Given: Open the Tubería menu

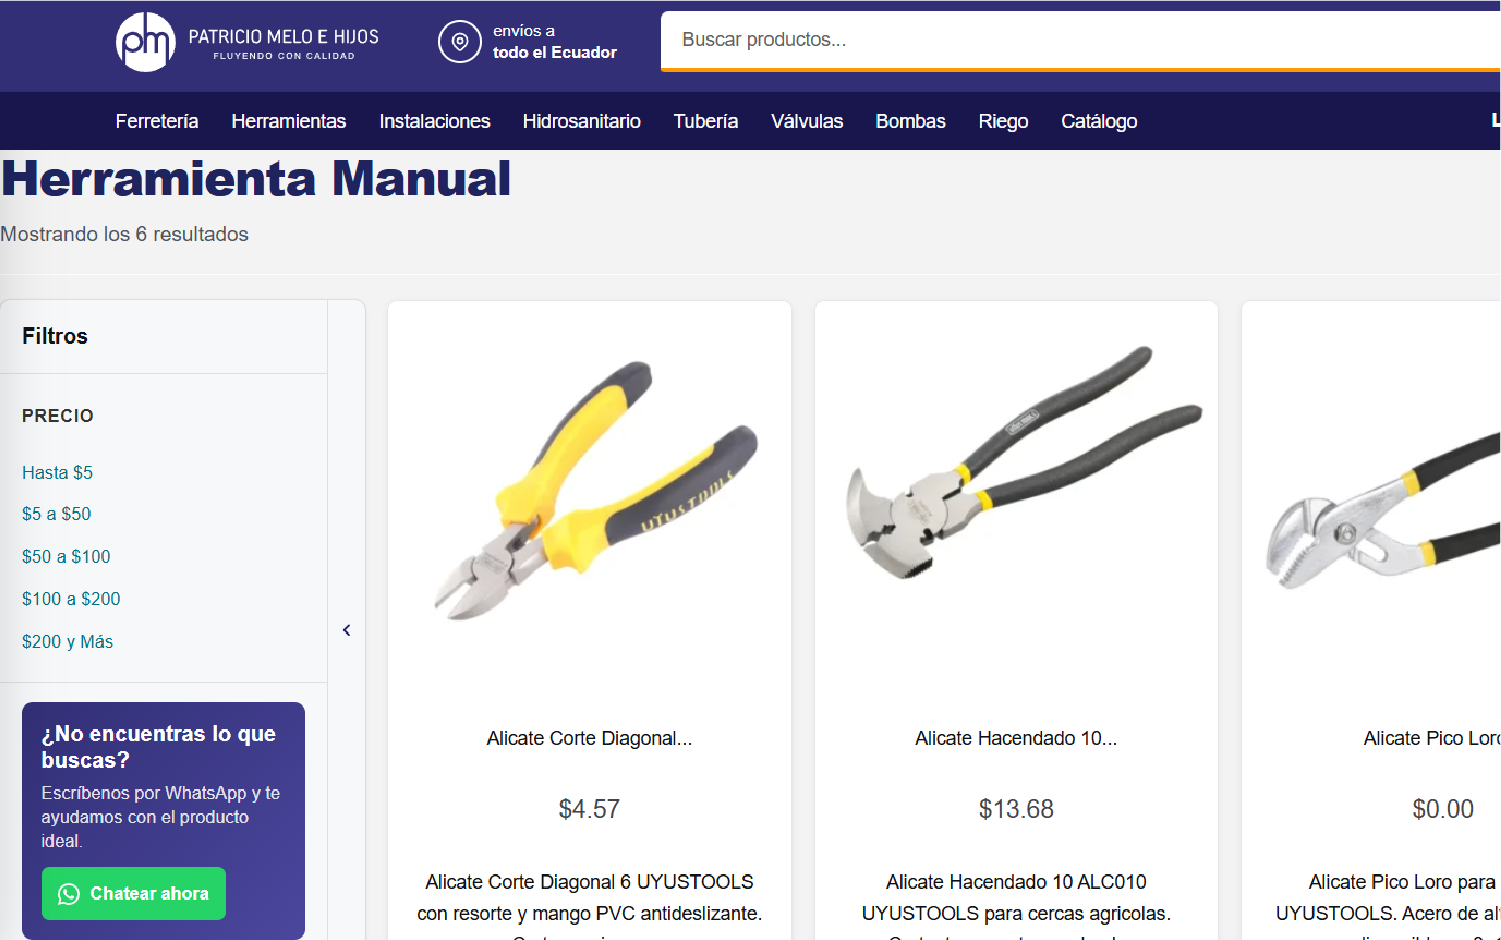Looking at the screenshot, I should click(706, 121).
